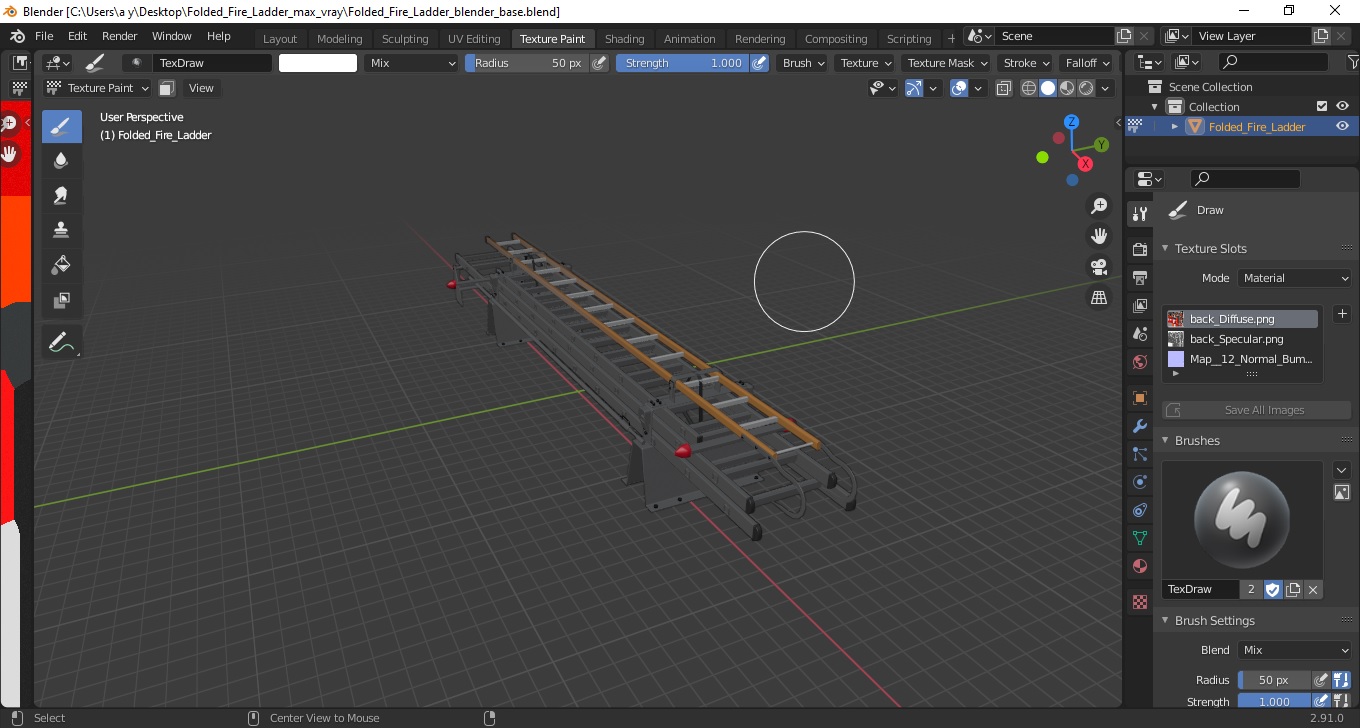Image resolution: width=1360 pixels, height=728 pixels.
Task: Click the X axis on navigation gizmo
Action: (x=1085, y=164)
